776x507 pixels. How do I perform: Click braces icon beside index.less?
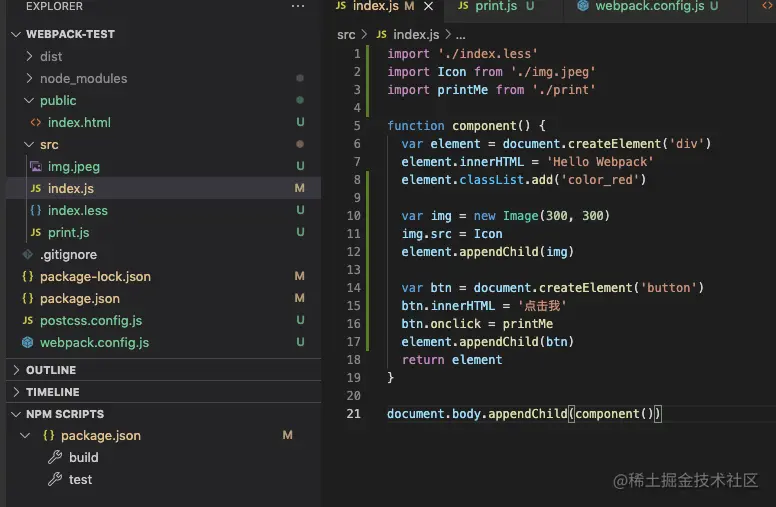coord(36,210)
